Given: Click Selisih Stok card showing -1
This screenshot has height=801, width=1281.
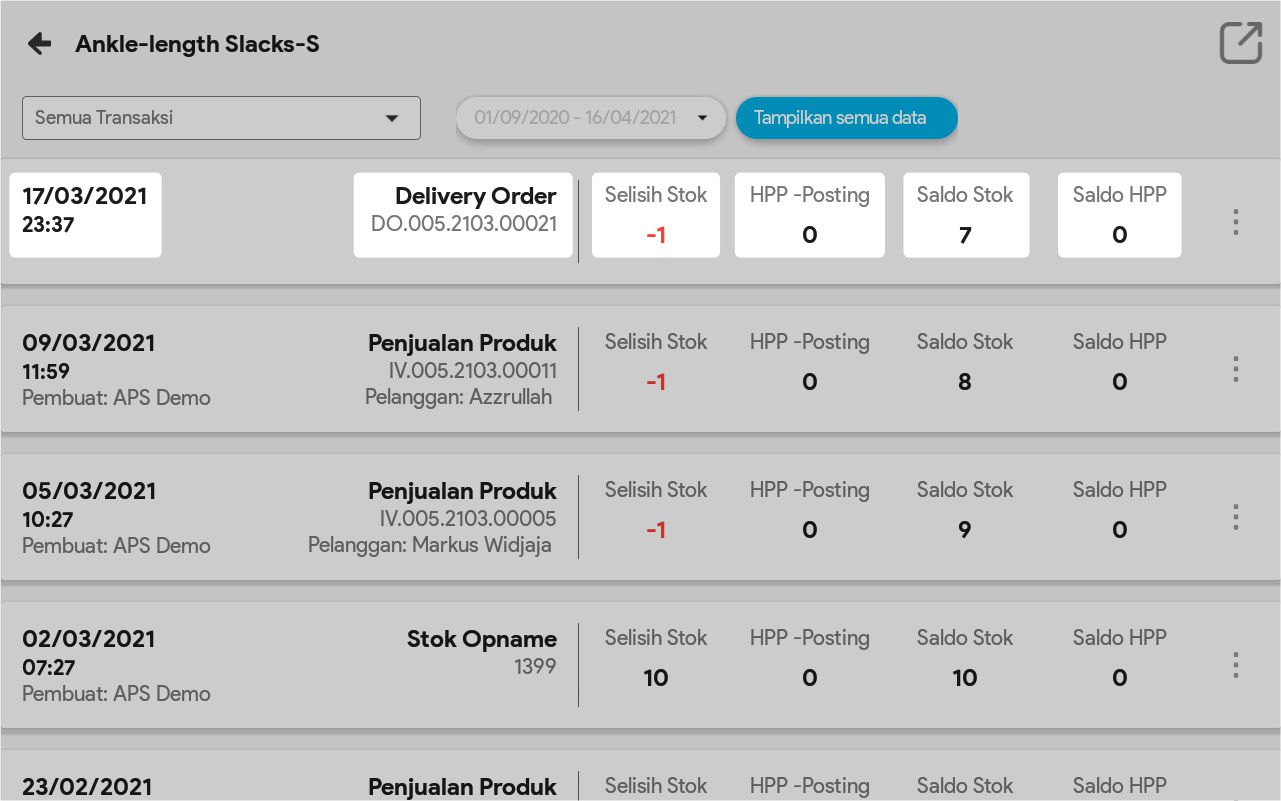Looking at the screenshot, I should tap(655, 215).
